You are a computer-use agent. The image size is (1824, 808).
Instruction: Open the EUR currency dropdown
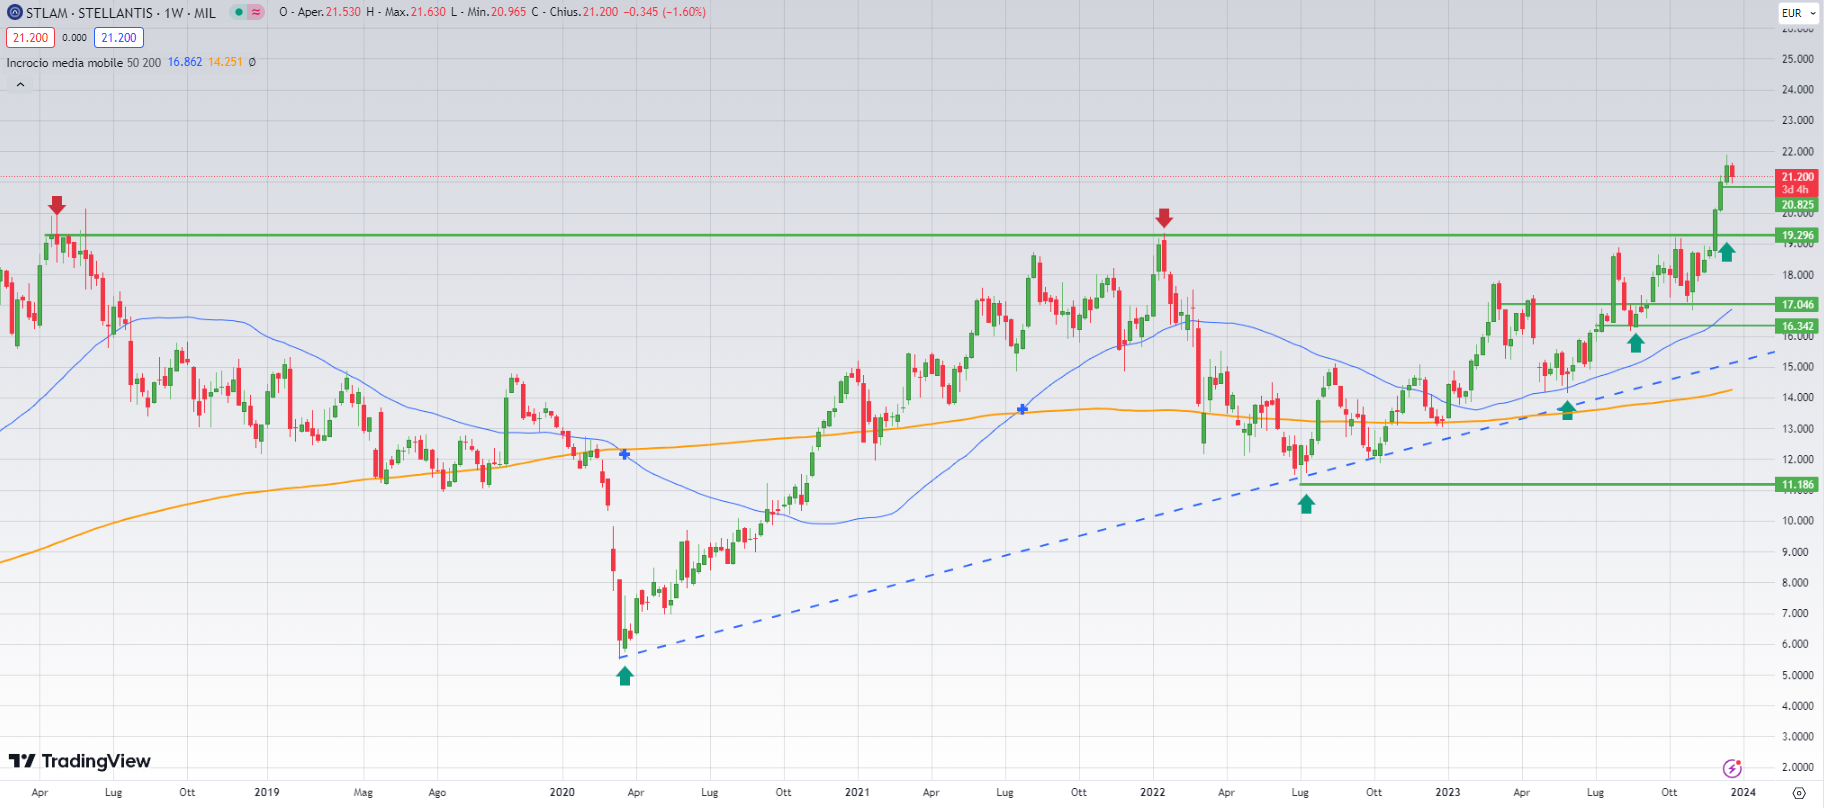[x=1798, y=13]
